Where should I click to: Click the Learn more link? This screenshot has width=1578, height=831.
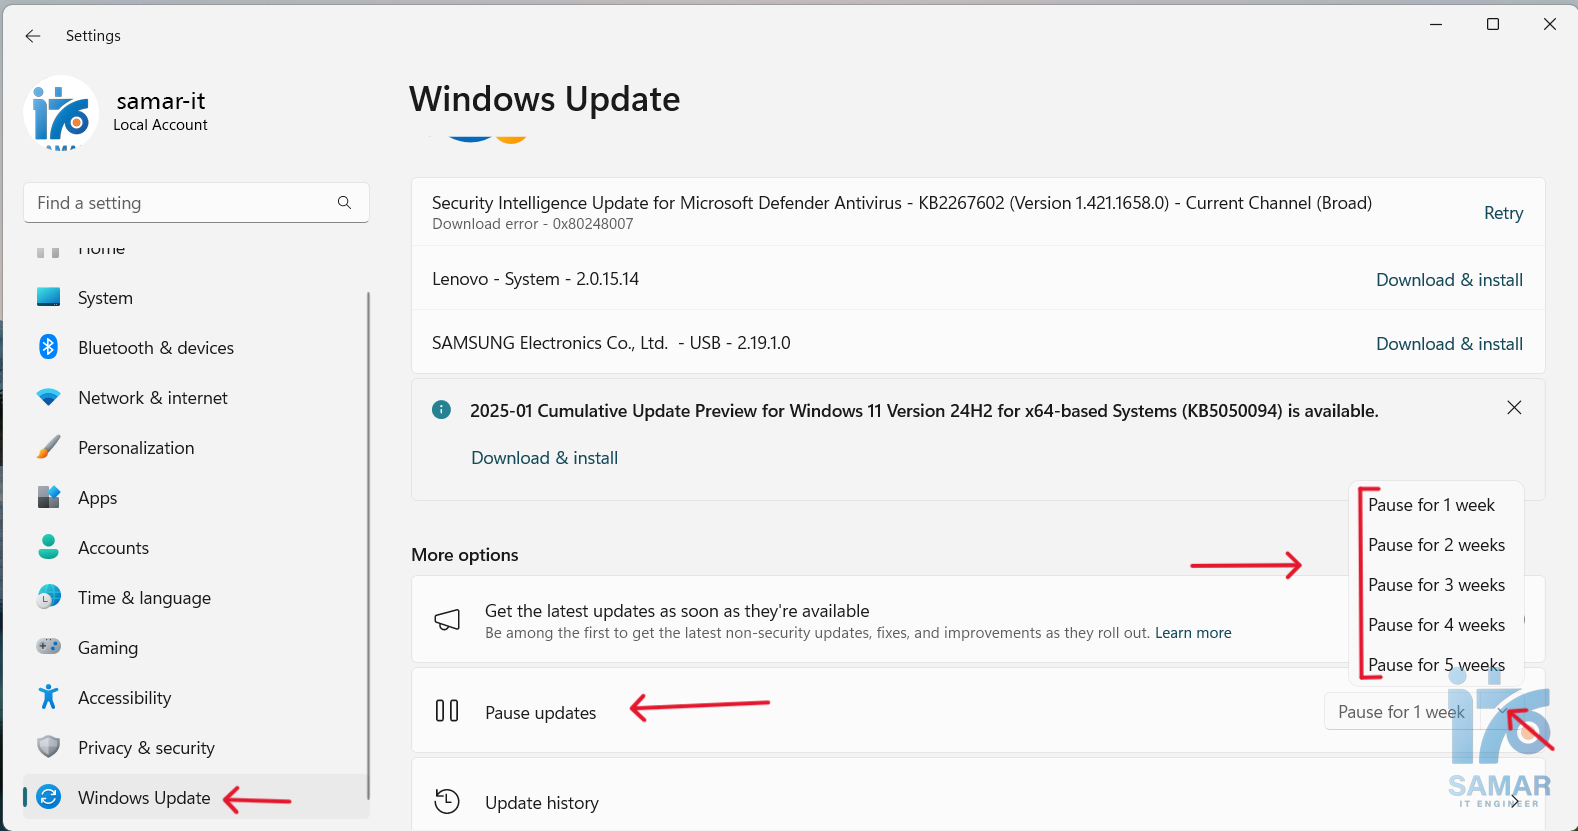tap(1193, 633)
